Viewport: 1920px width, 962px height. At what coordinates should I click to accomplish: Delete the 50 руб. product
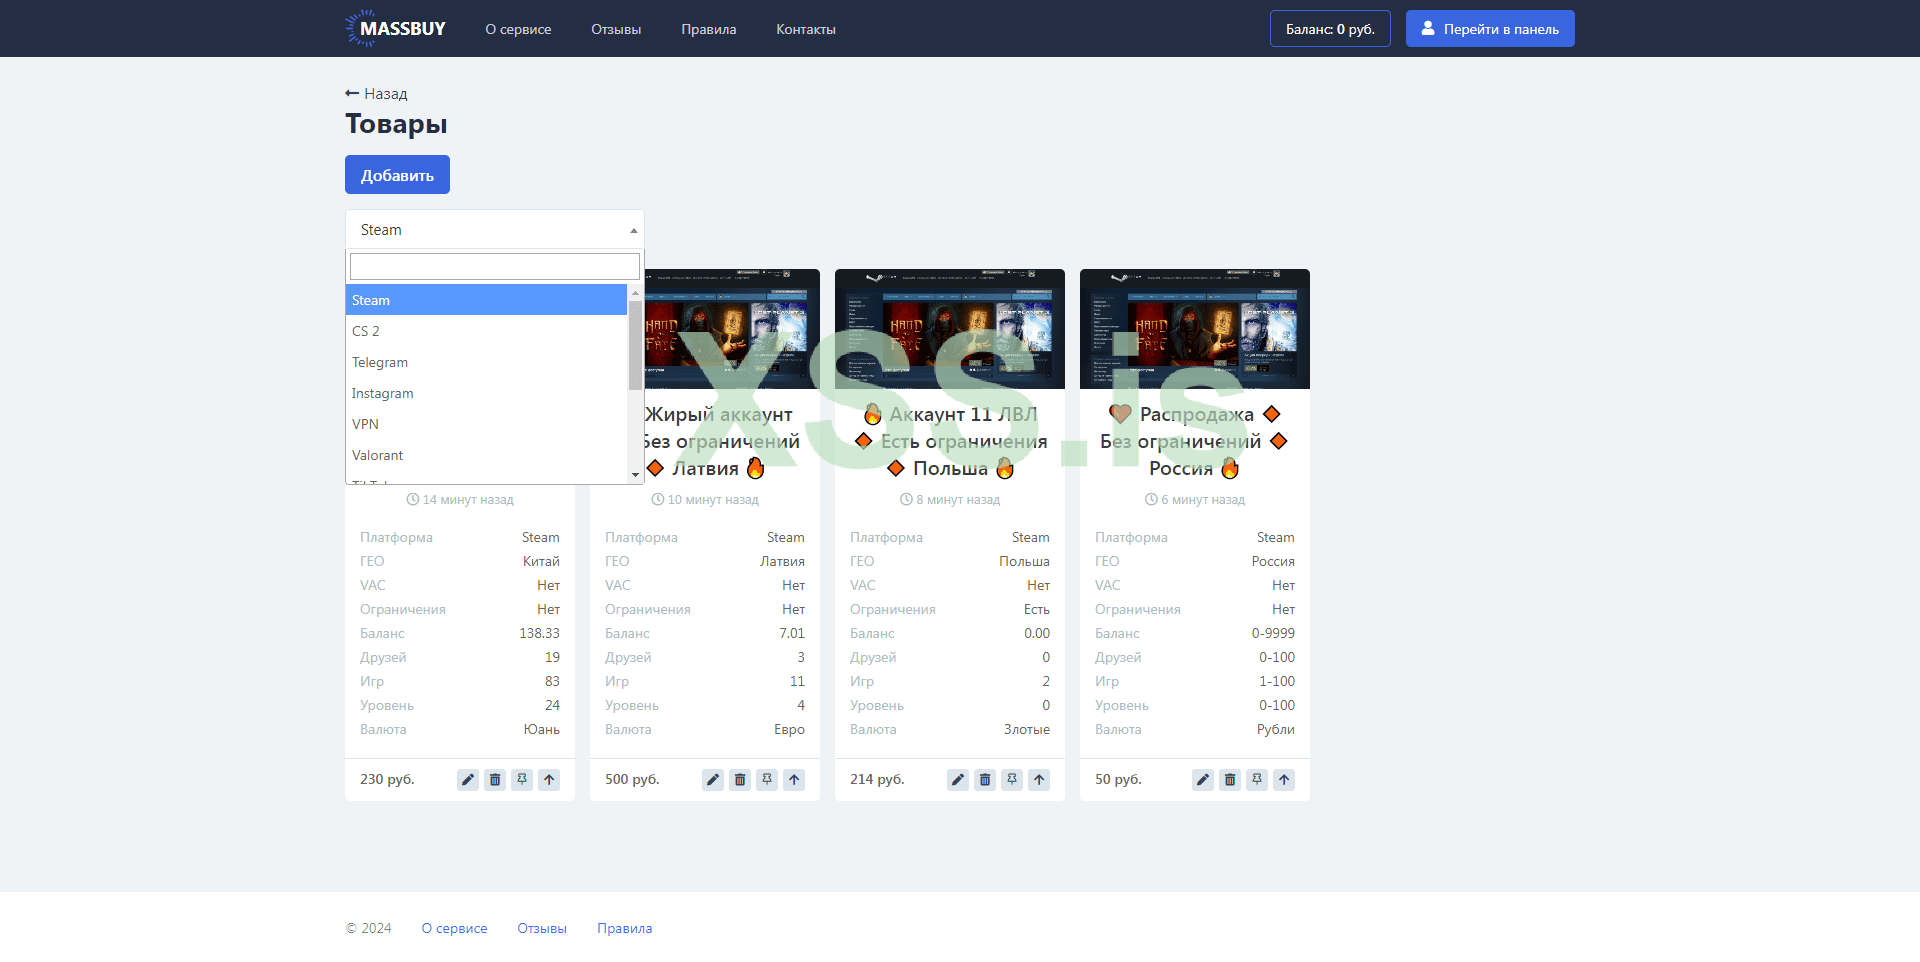tap(1230, 780)
